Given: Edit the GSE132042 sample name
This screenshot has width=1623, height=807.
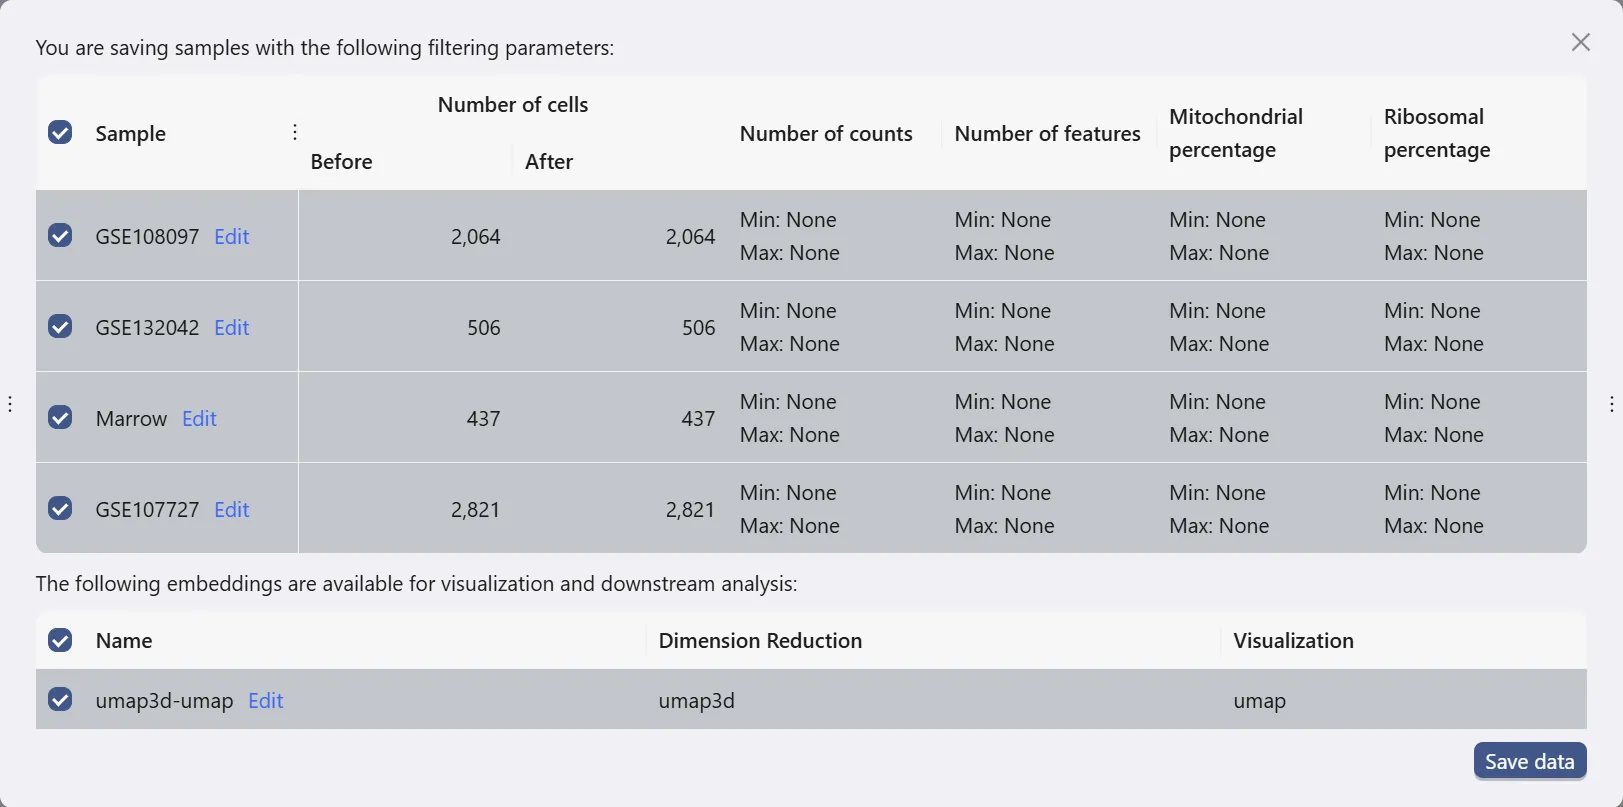Looking at the screenshot, I should (x=231, y=328).
